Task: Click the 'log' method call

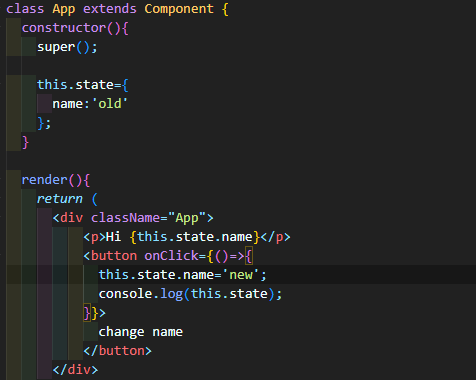Action: pyautogui.click(x=171, y=295)
